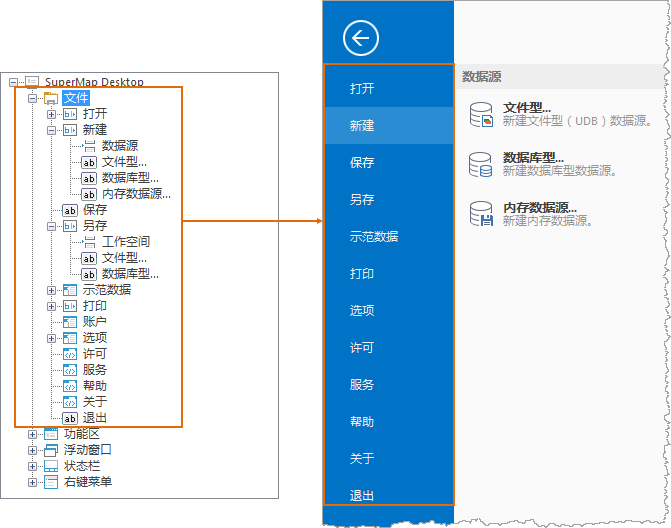671x528 pixels.
Task: Collapse the 另存 tree node
Action: [x=51, y=226]
